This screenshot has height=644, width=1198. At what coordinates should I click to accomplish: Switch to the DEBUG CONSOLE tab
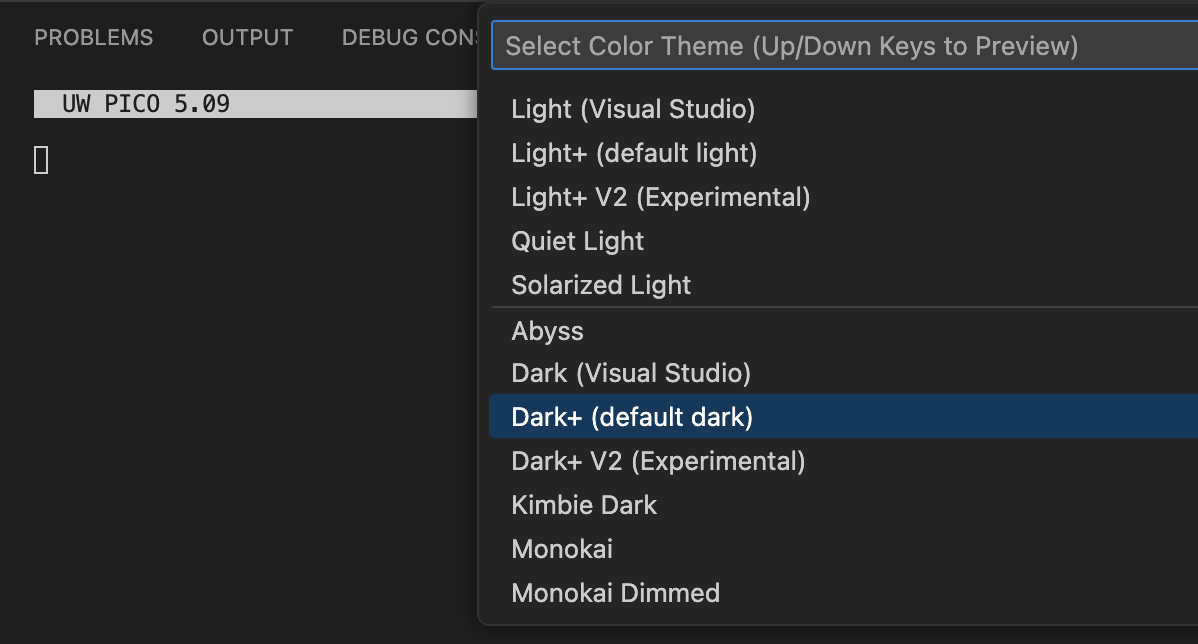[x=410, y=37]
